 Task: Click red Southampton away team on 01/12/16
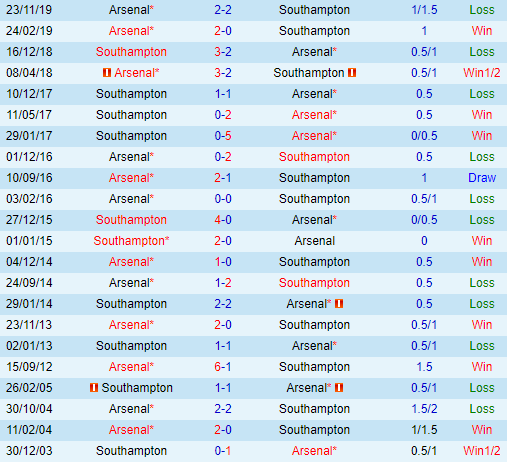click(314, 157)
